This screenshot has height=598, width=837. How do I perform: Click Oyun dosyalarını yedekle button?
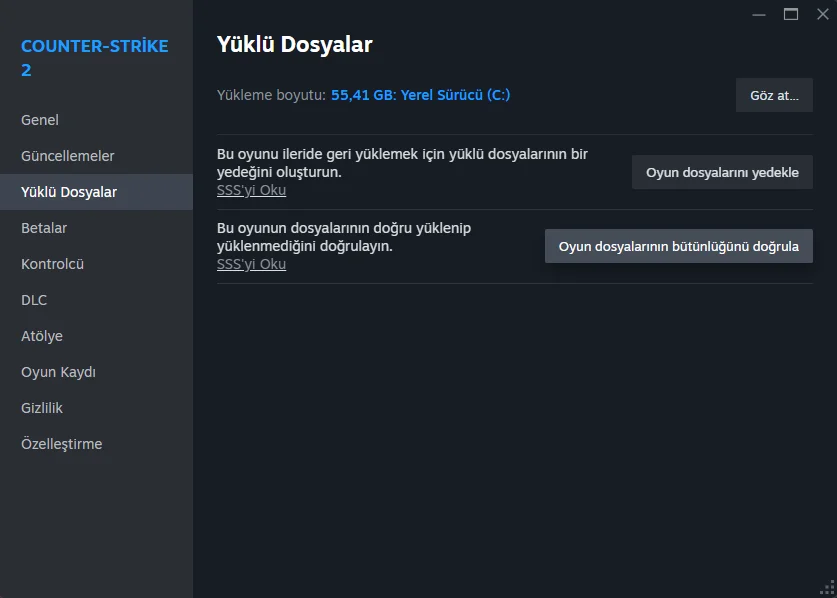point(722,172)
